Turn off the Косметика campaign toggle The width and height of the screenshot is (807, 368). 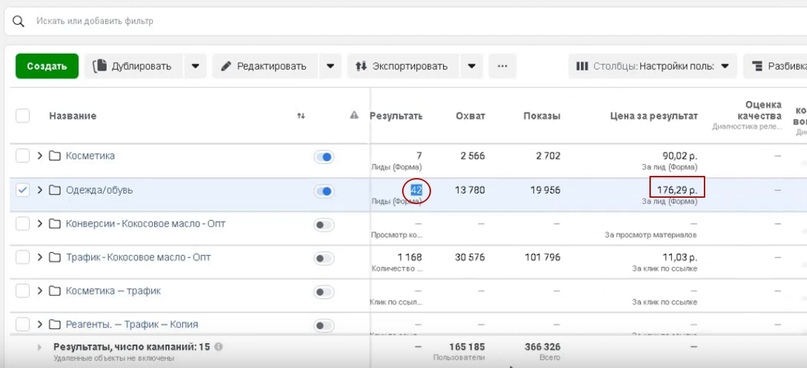point(324,157)
